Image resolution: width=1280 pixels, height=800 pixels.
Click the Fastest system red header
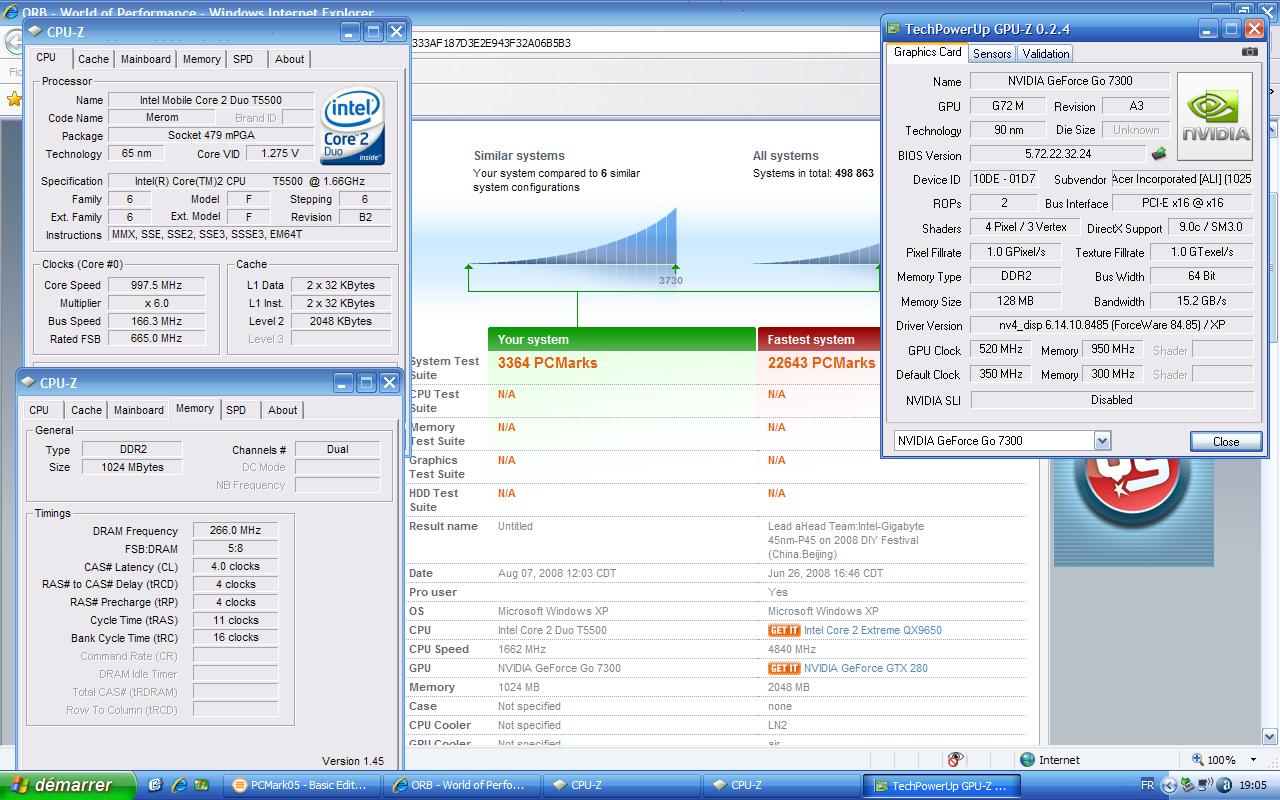(x=819, y=340)
